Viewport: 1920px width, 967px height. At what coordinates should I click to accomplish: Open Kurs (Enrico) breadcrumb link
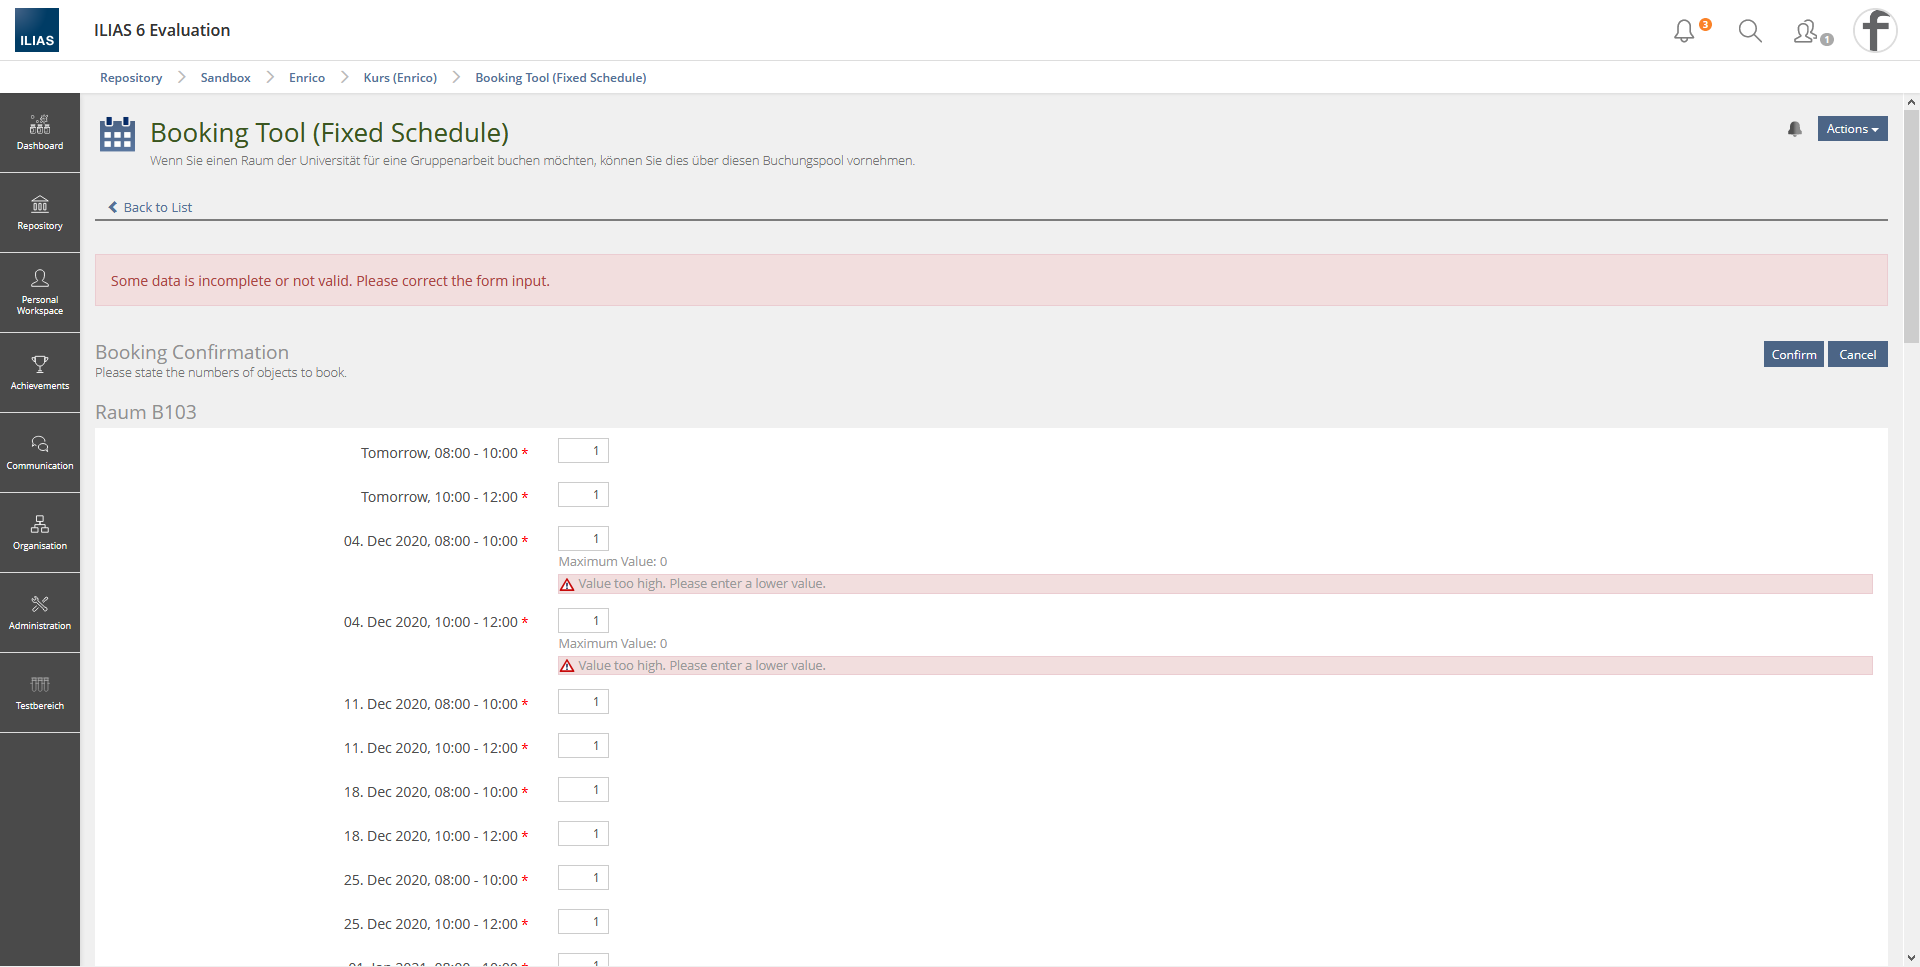[400, 78]
